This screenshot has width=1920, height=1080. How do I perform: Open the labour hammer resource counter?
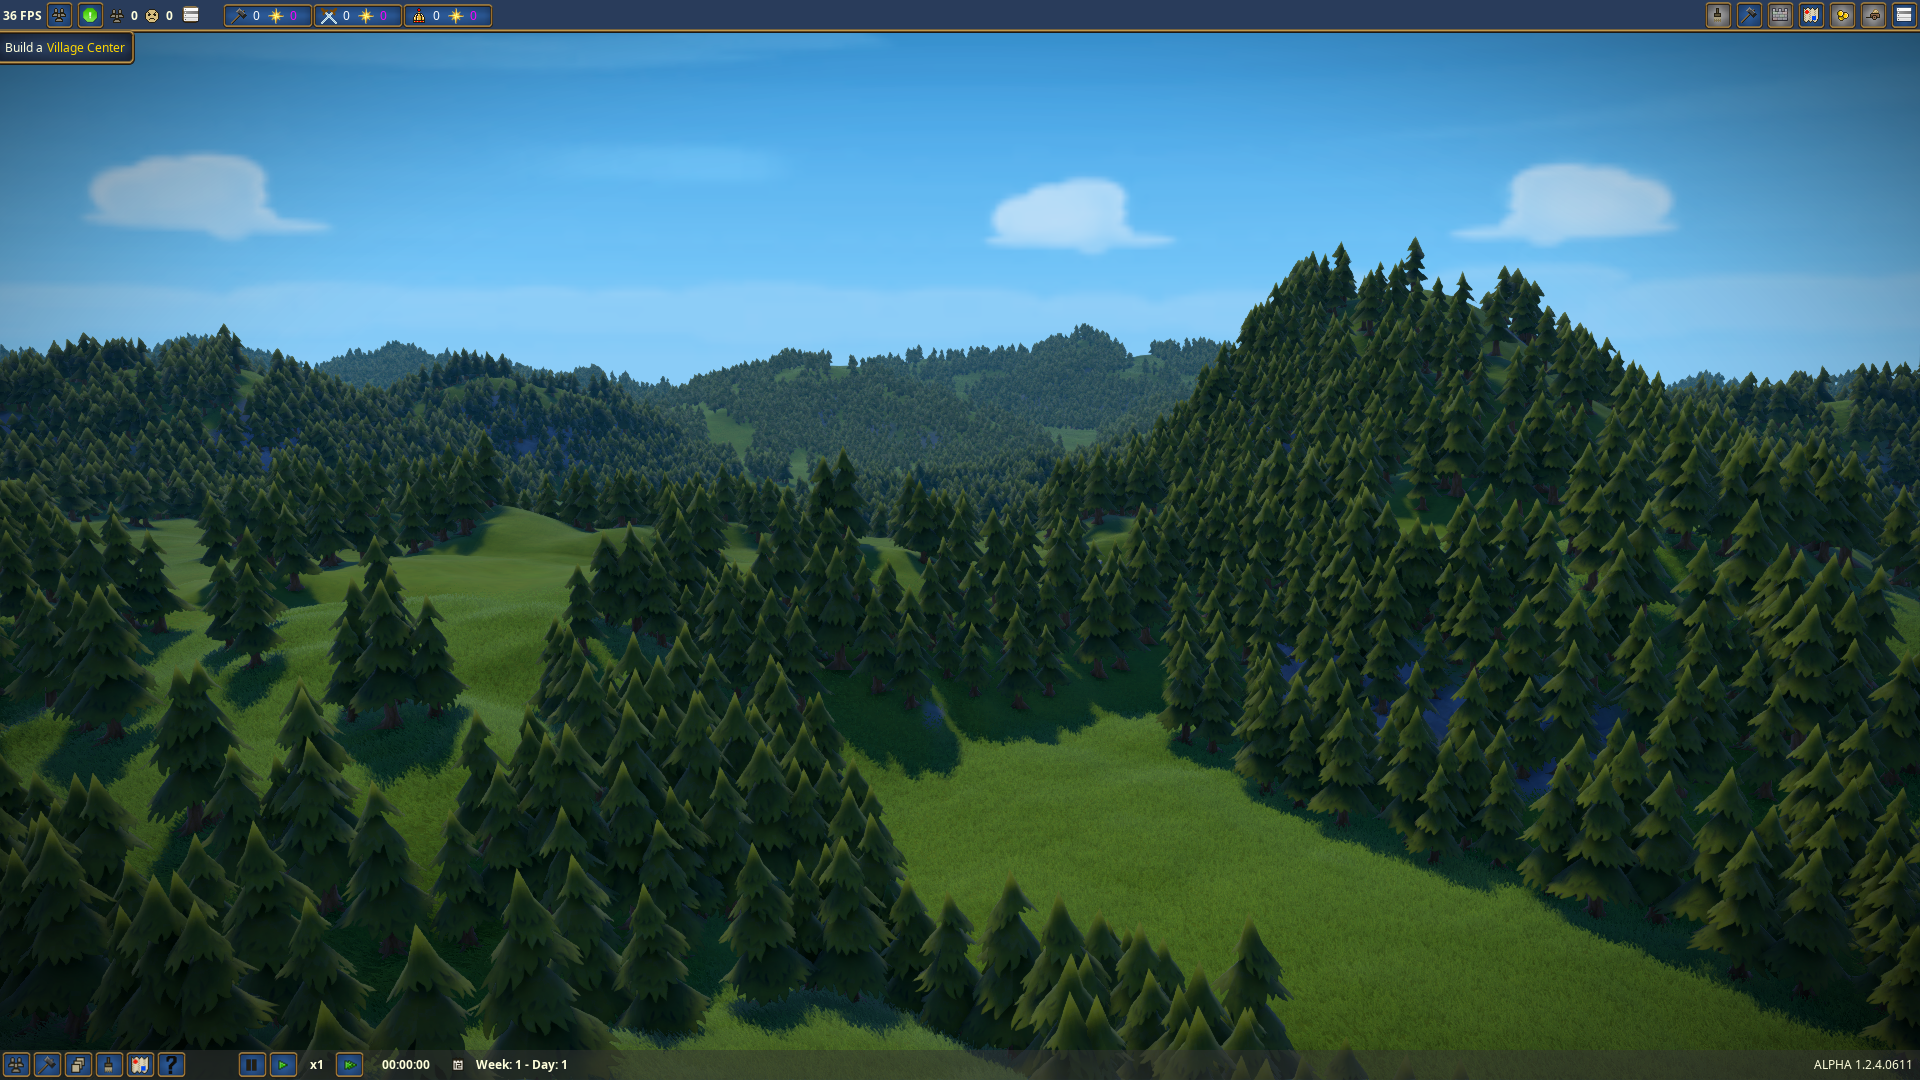pyautogui.click(x=267, y=15)
